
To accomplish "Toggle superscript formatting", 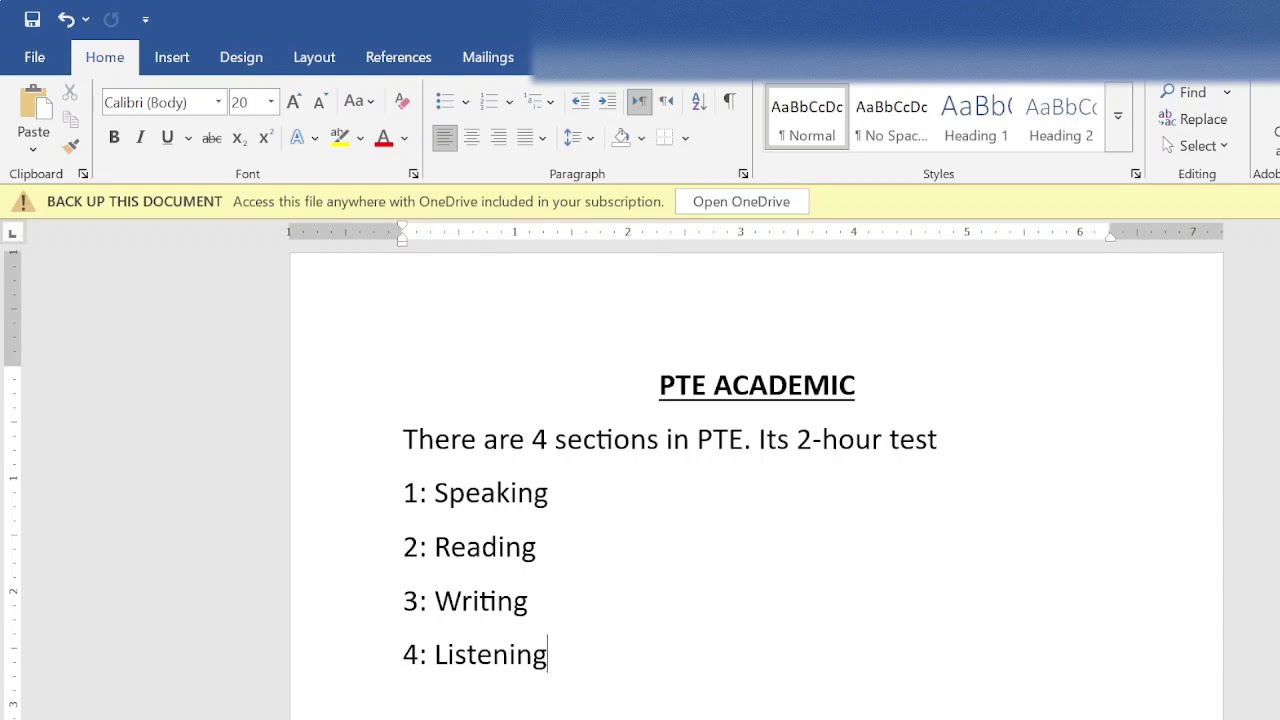I will tap(265, 138).
